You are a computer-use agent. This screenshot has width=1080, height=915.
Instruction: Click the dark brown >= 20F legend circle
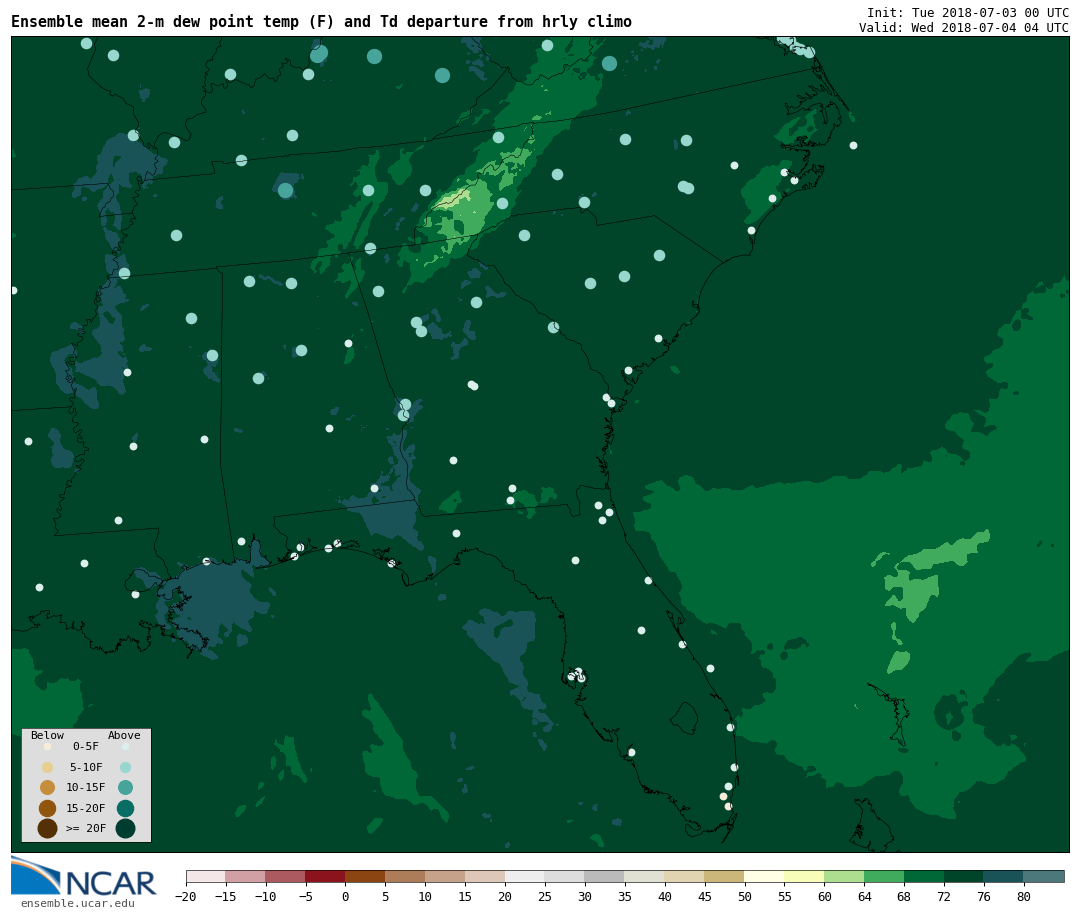(x=47, y=828)
